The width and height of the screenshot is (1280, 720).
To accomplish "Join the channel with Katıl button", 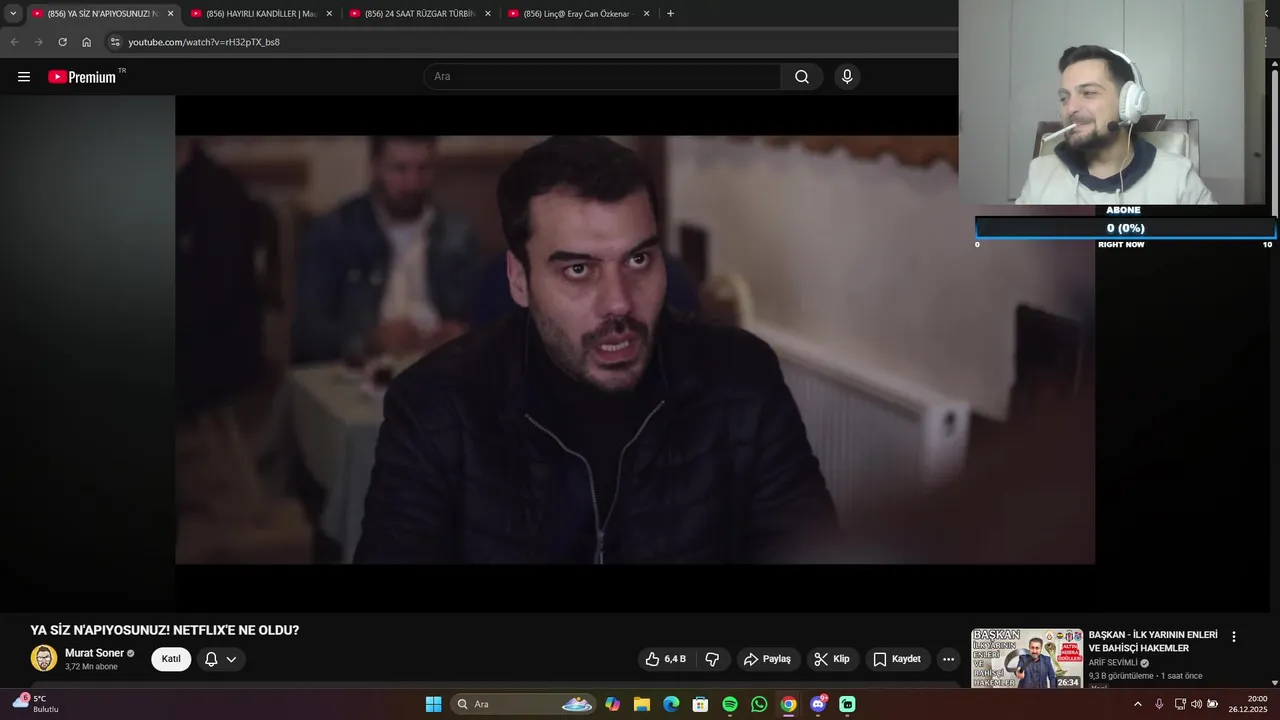I will [171, 659].
